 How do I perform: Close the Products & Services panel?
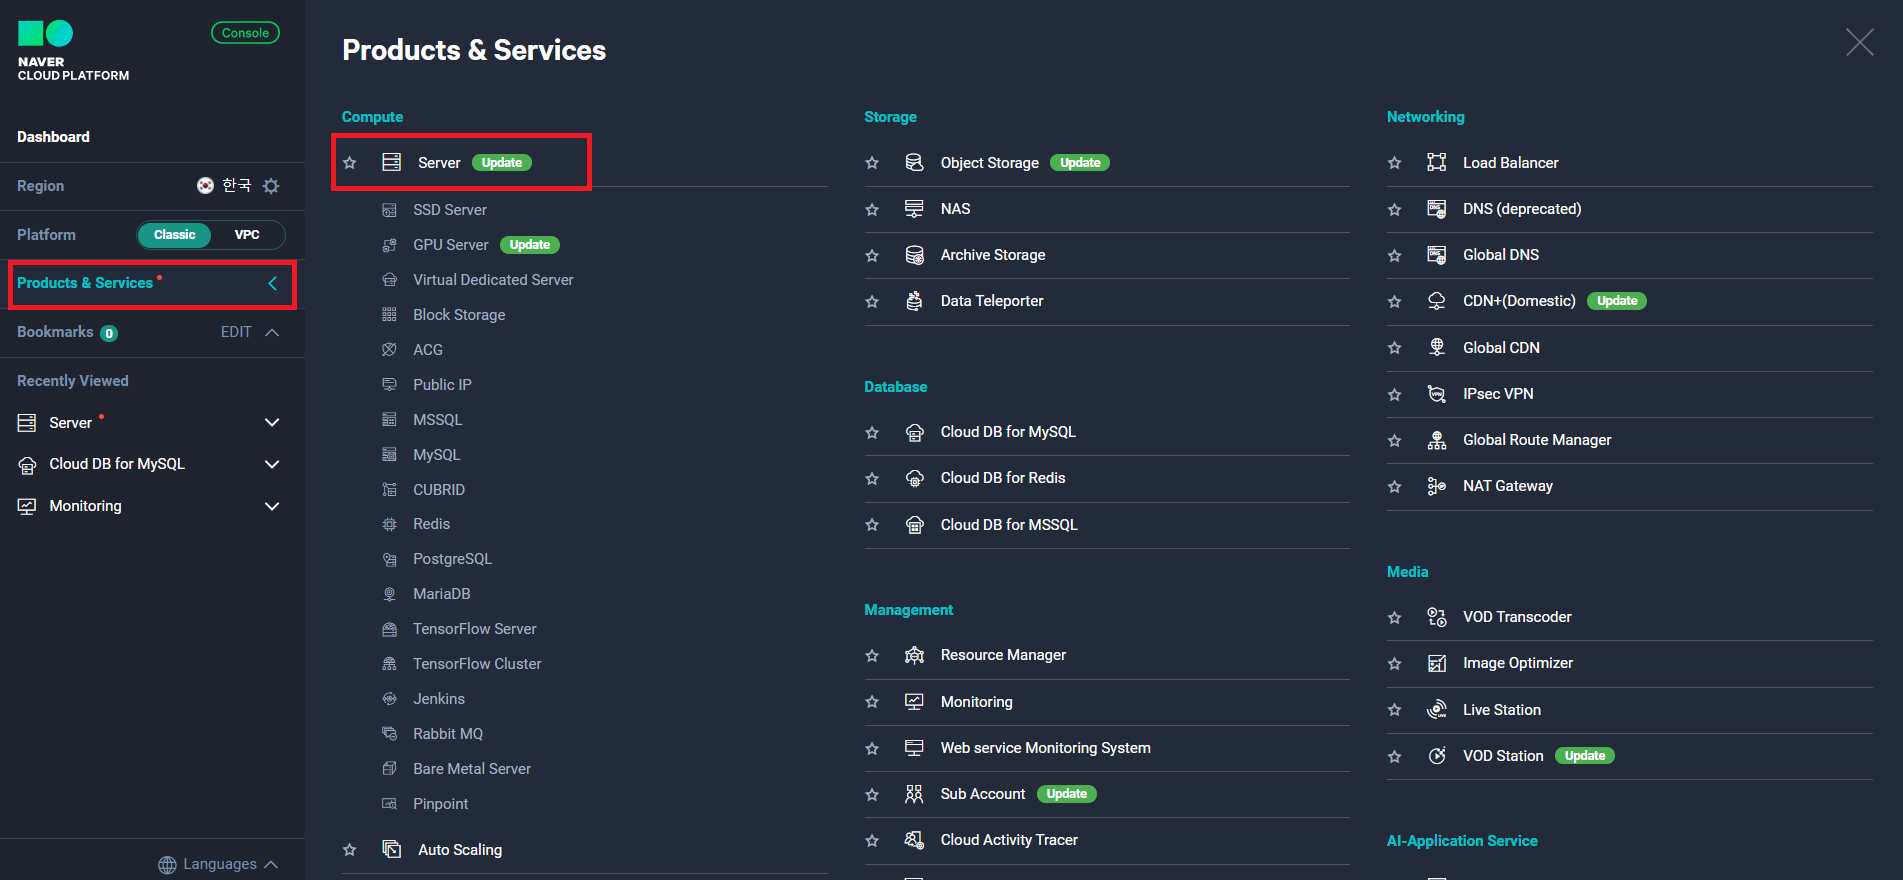(x=1860, y=42)
